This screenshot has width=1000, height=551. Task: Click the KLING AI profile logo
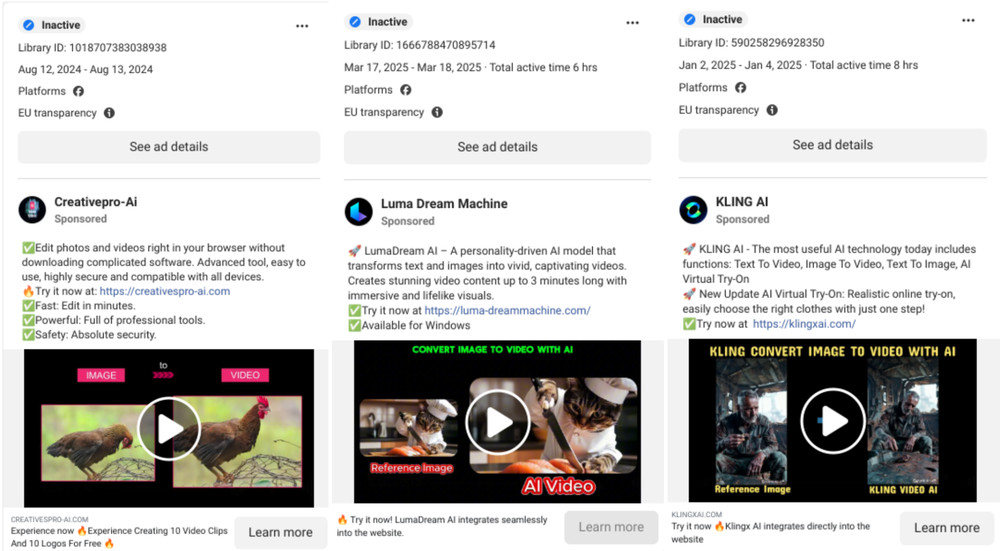click(x=693, y=209)
